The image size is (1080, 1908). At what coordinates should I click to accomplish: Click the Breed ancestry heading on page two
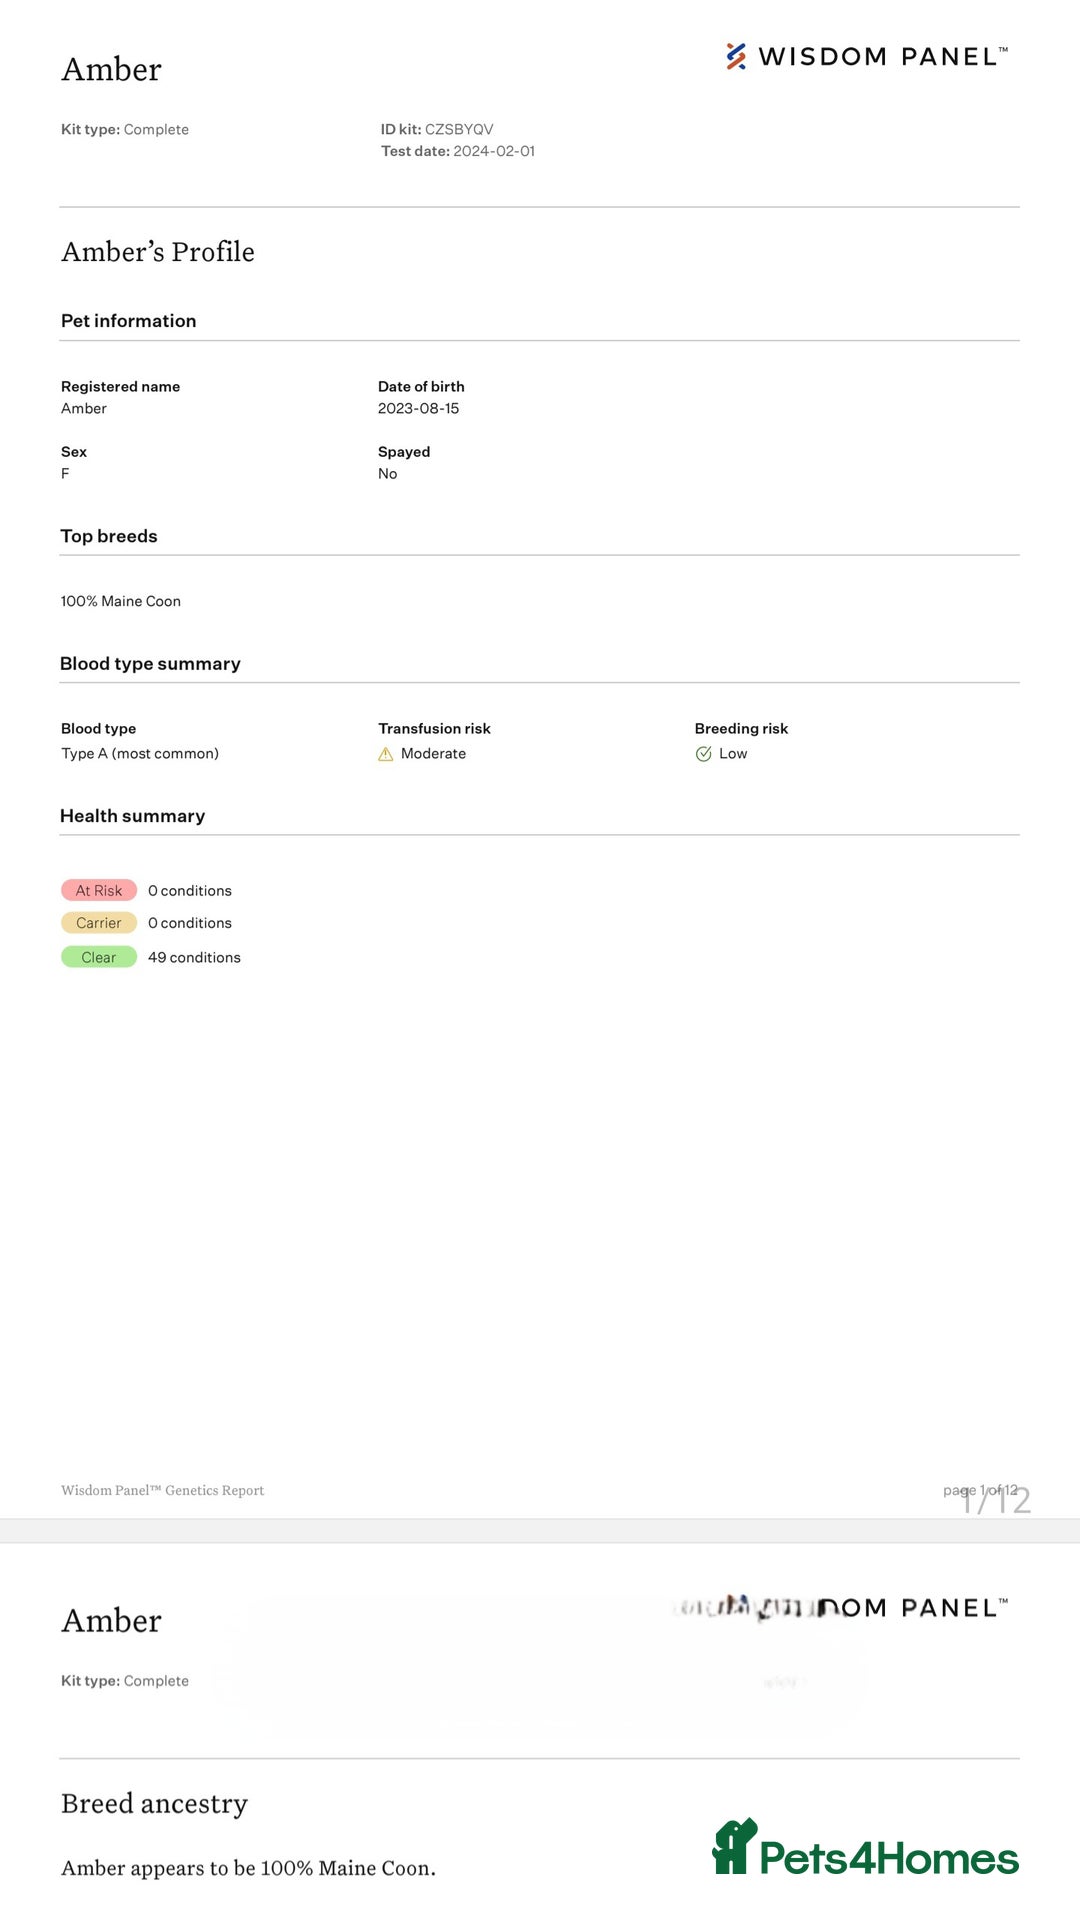pos(154,1803)
